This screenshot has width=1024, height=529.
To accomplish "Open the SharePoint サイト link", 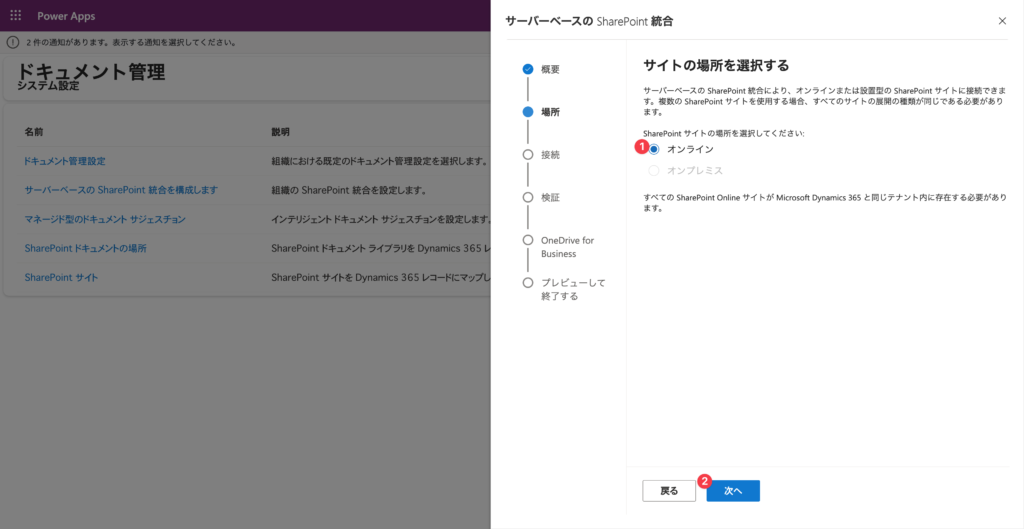I will (x=61, y=277).
